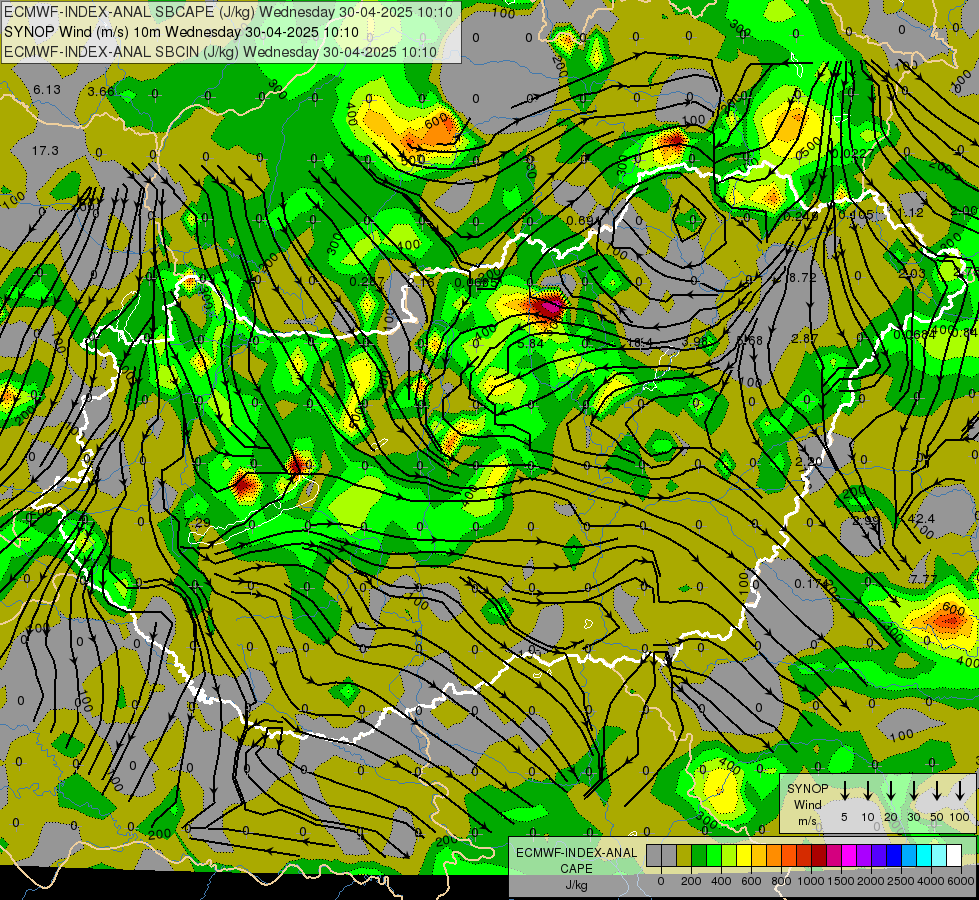Viewport: 979px width, 900px height.
Task: Pick the white swatch in CAPE legend
Action: pos(954,855)
